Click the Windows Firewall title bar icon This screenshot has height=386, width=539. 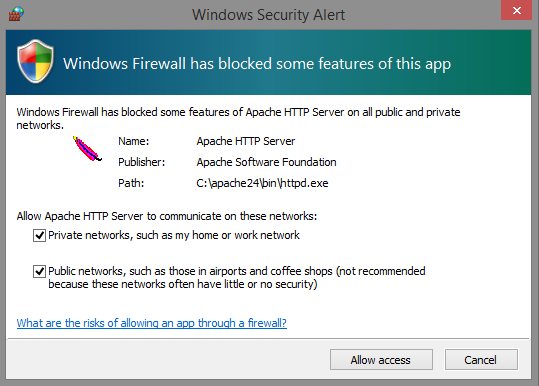point(16,14)
